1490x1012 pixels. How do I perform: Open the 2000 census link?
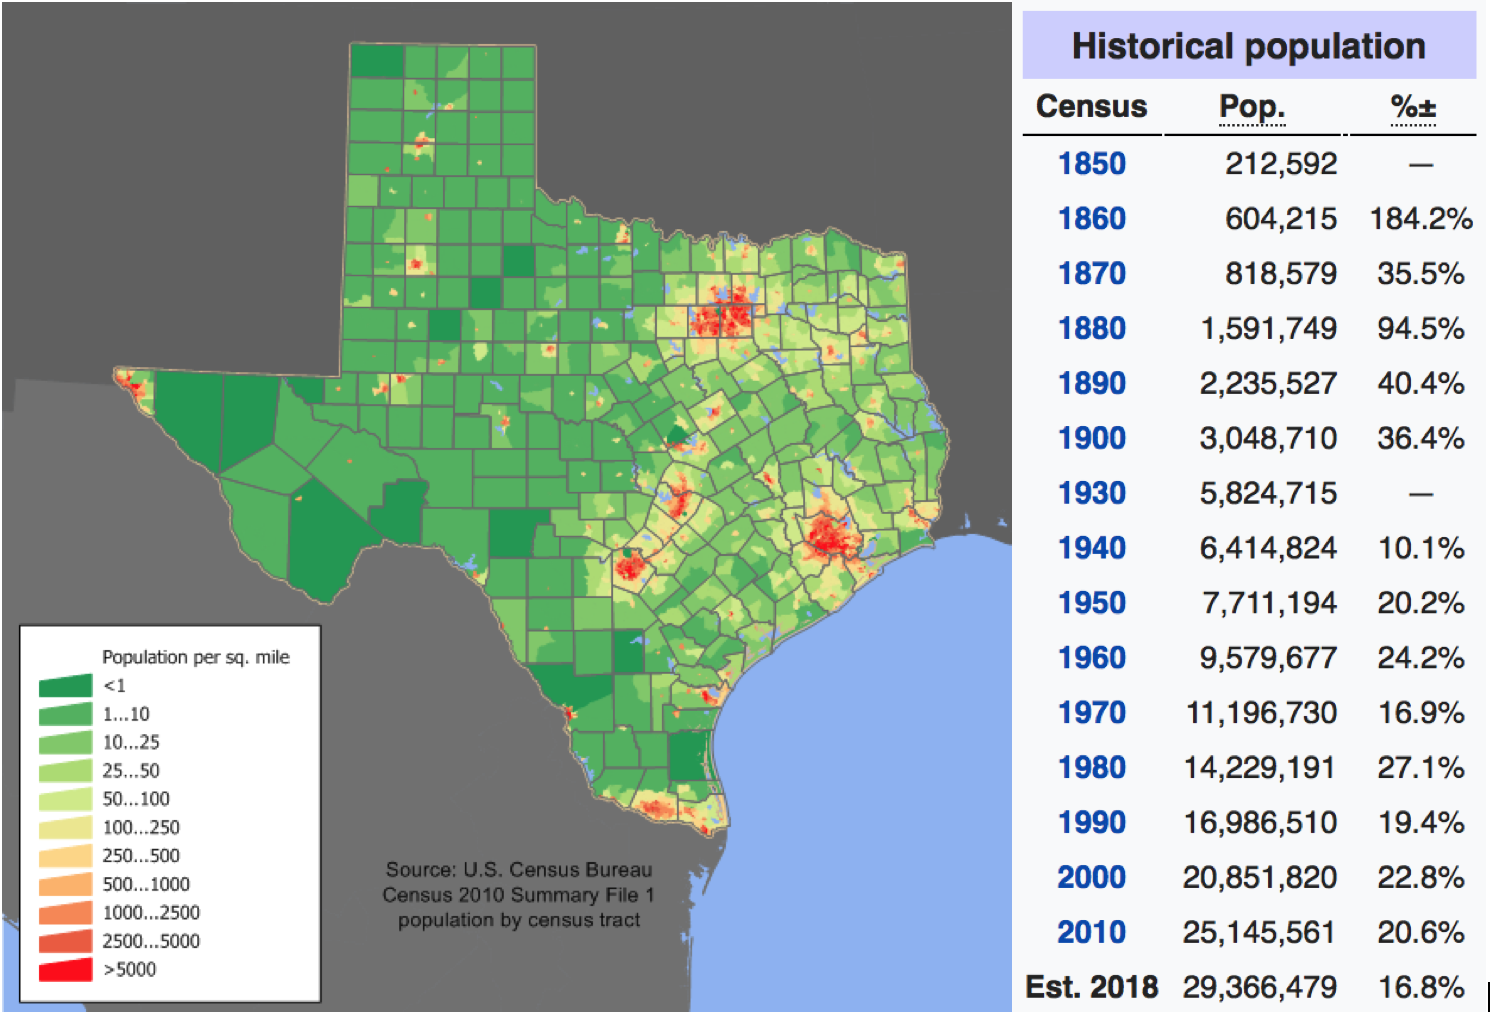pos(1091,879)
